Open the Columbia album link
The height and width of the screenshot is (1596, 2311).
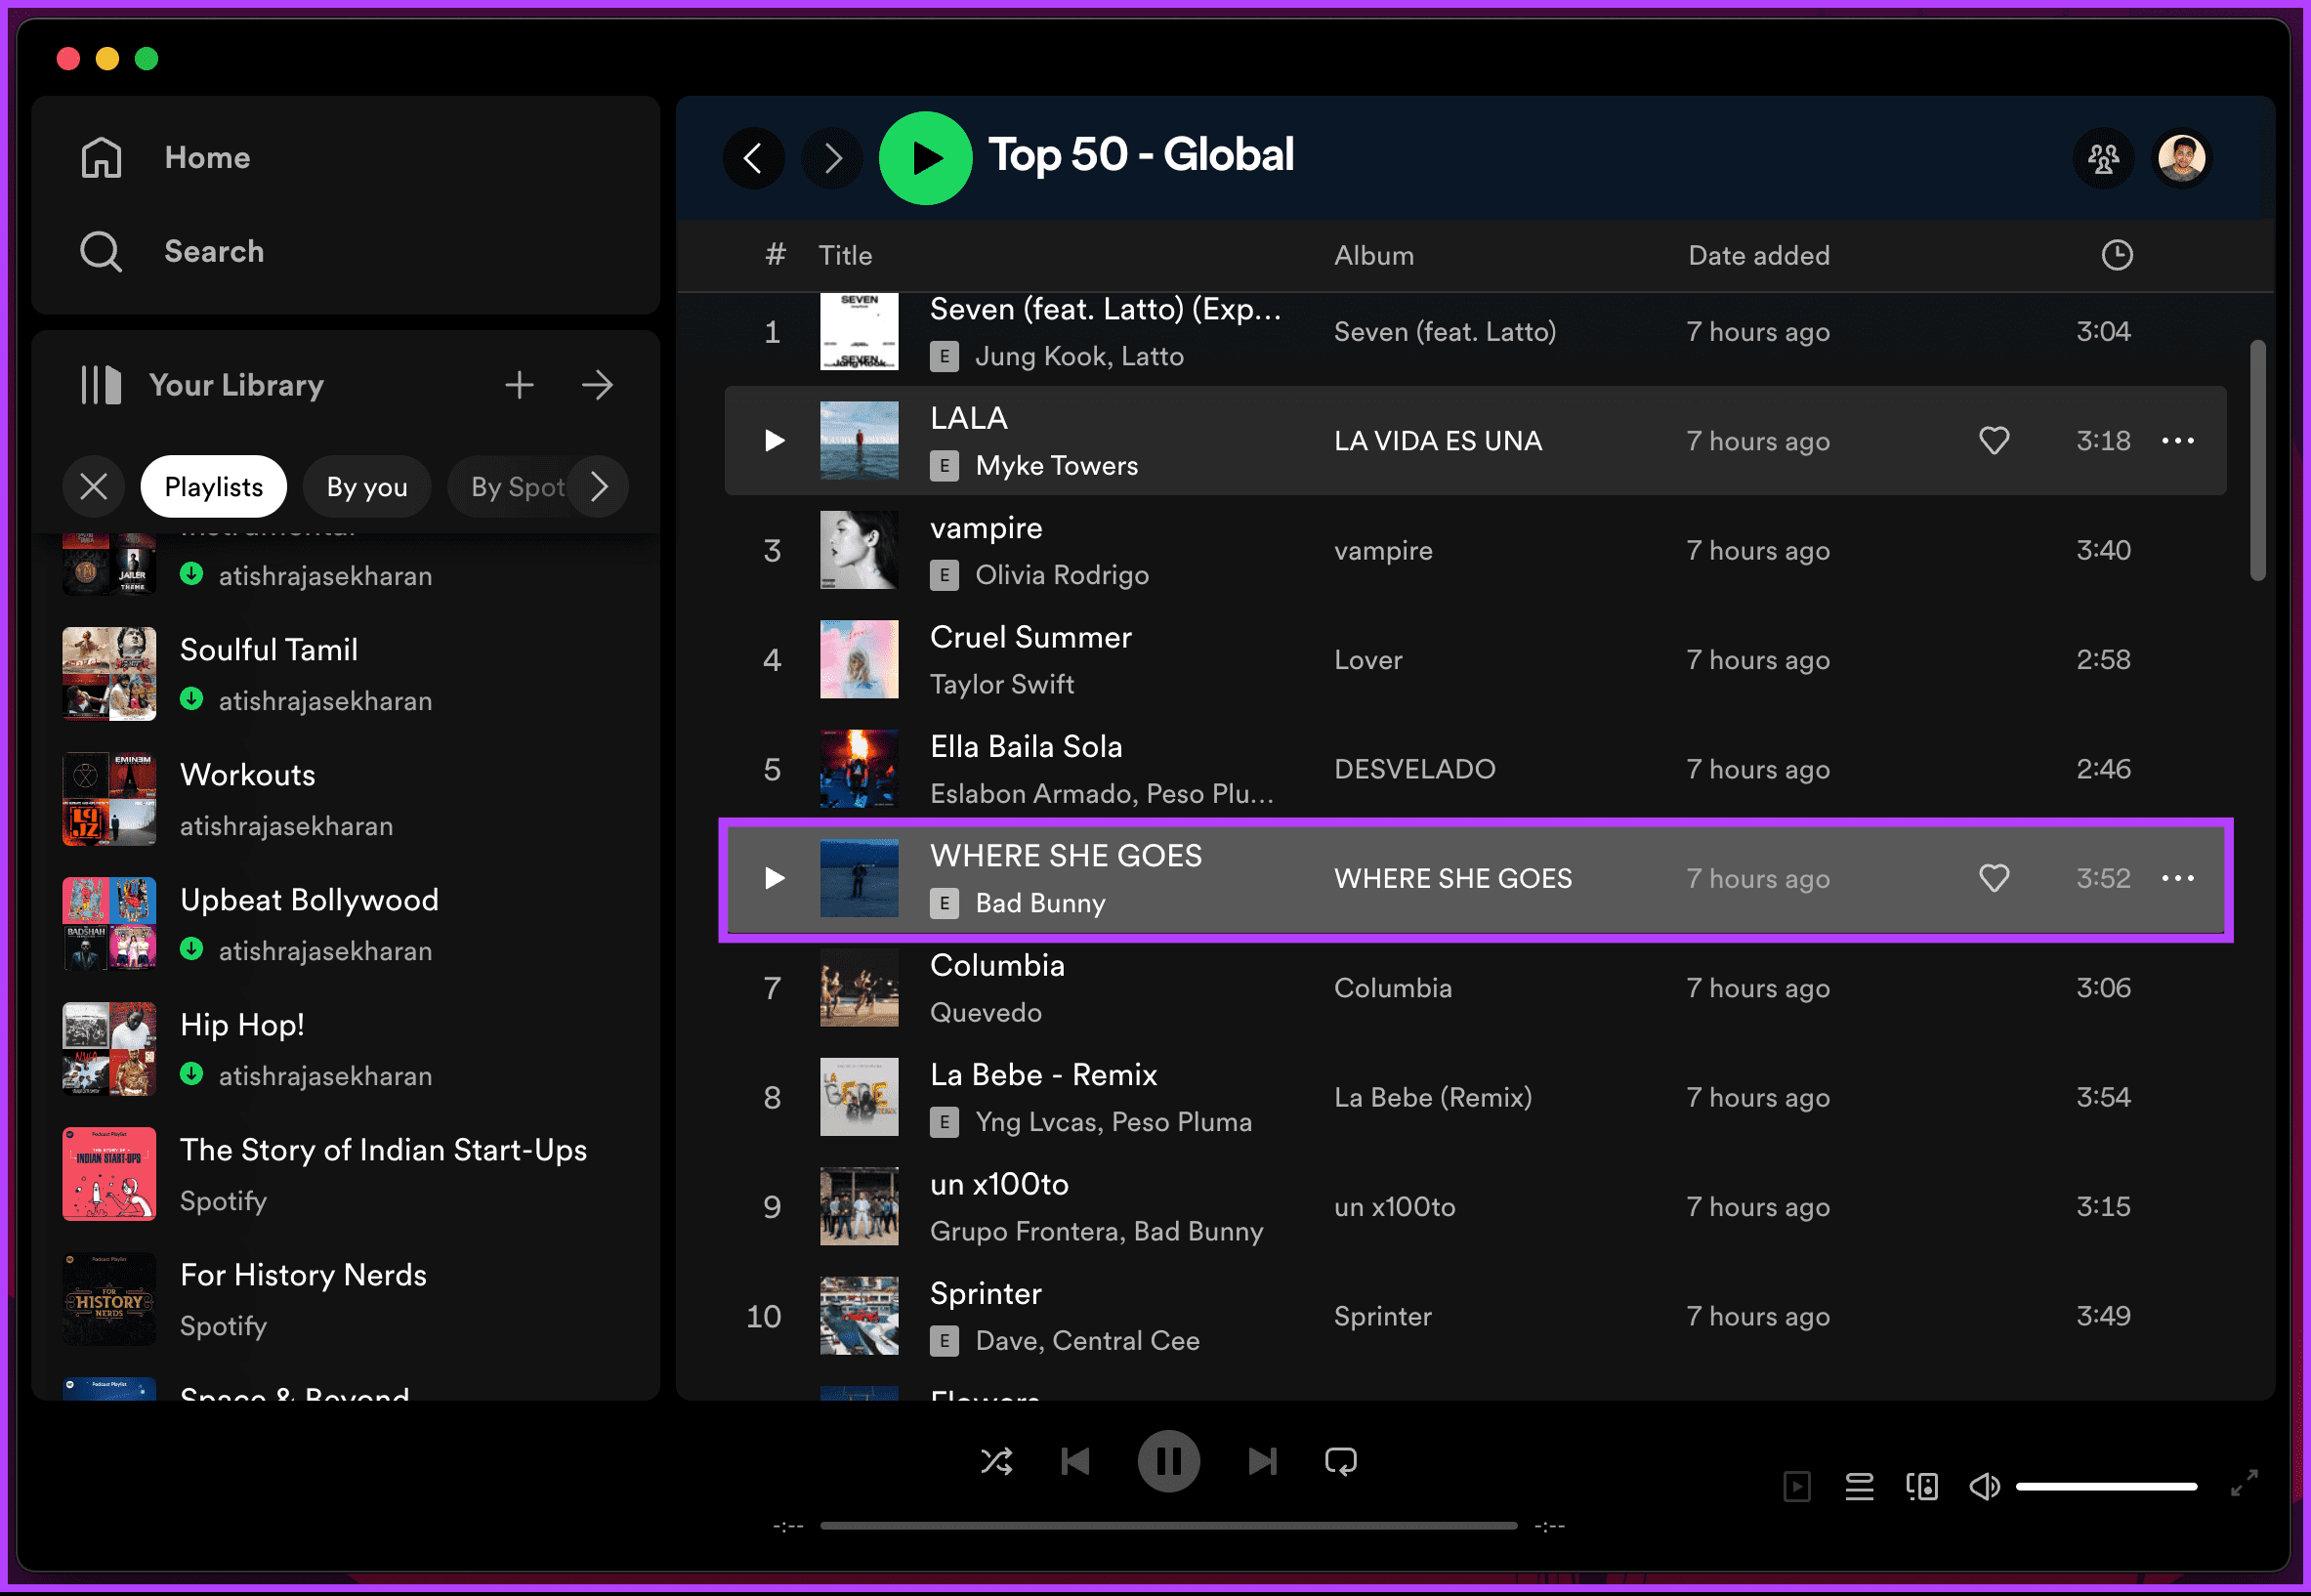(1393, 988)
